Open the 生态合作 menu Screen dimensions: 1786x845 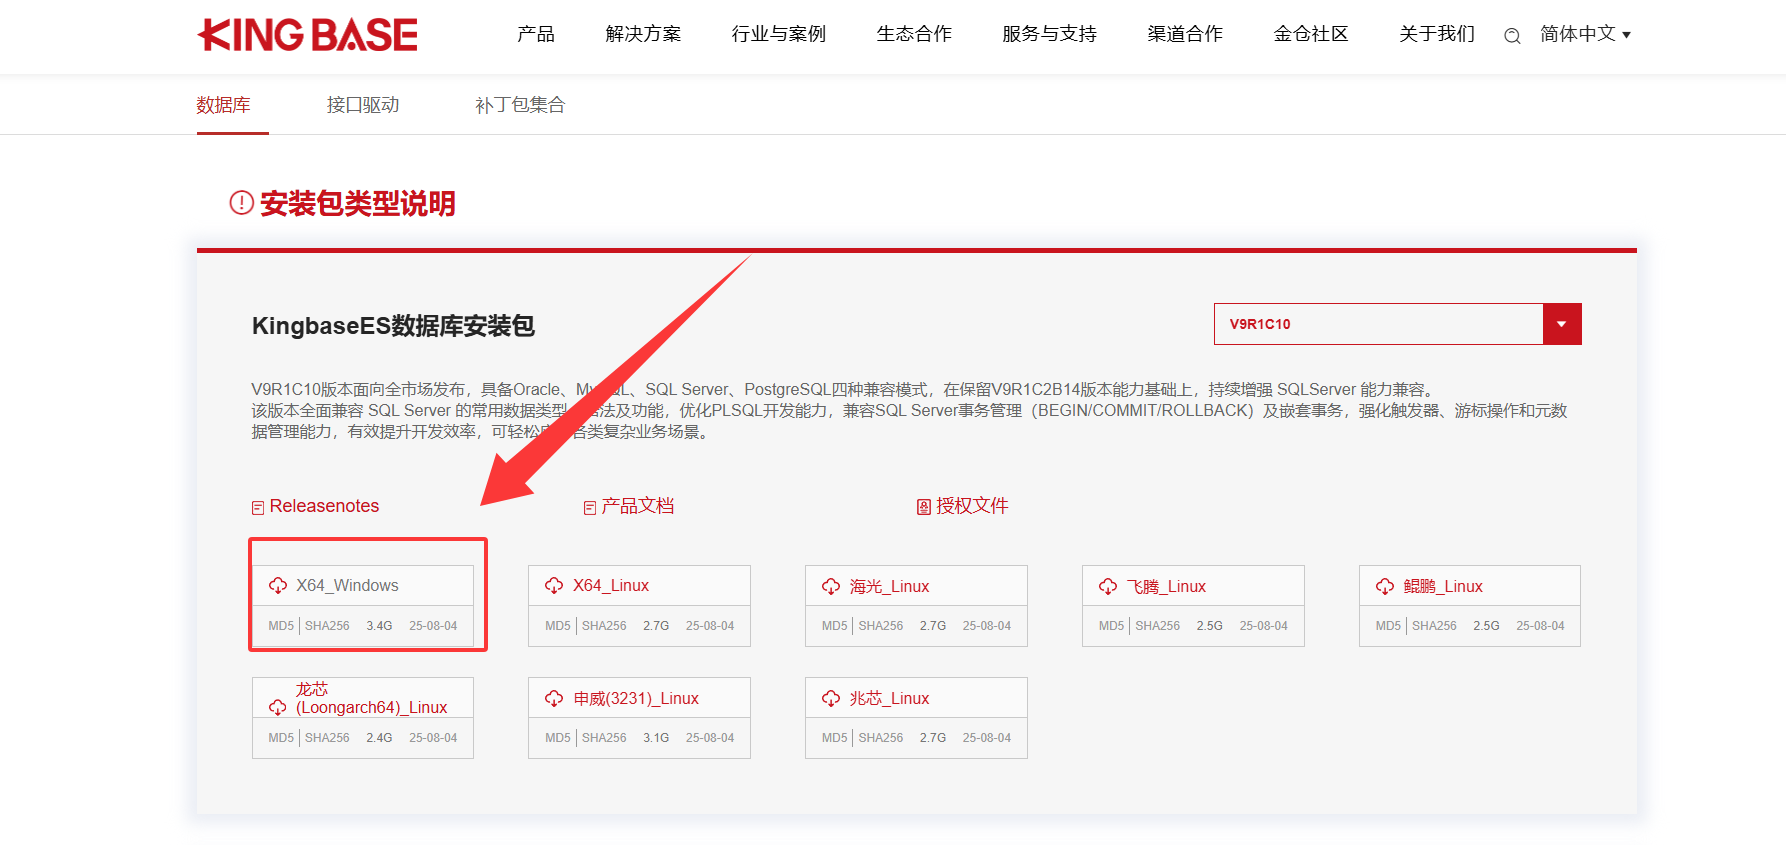(914, 34)
